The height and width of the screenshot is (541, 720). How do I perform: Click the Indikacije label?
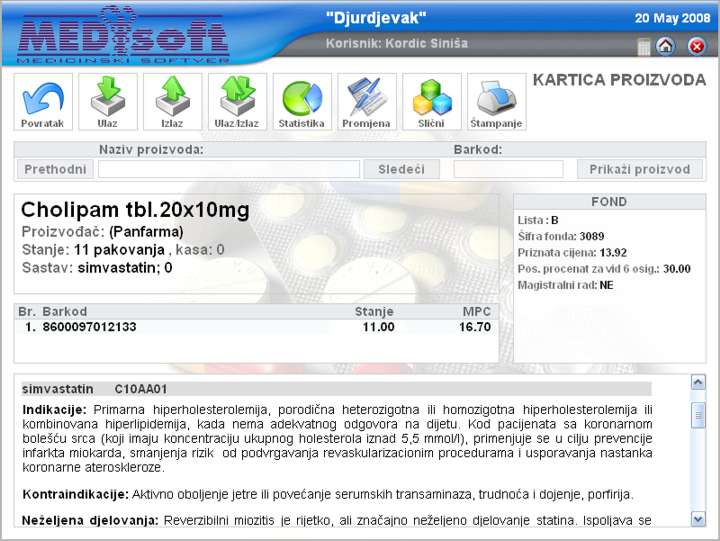point(54,410)
